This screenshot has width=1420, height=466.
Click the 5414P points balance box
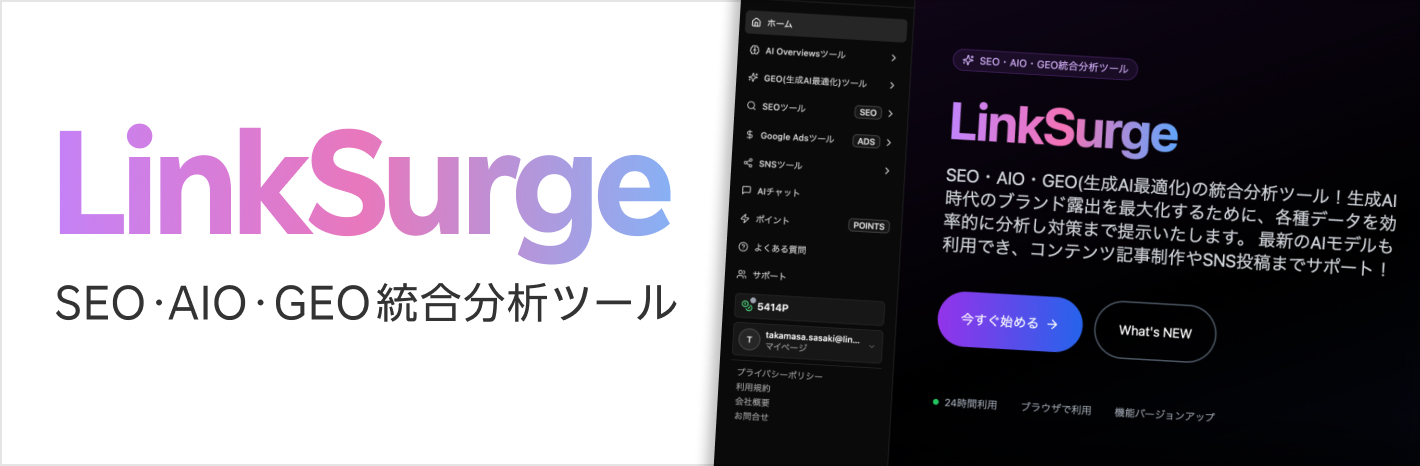[x=809, y=308]
